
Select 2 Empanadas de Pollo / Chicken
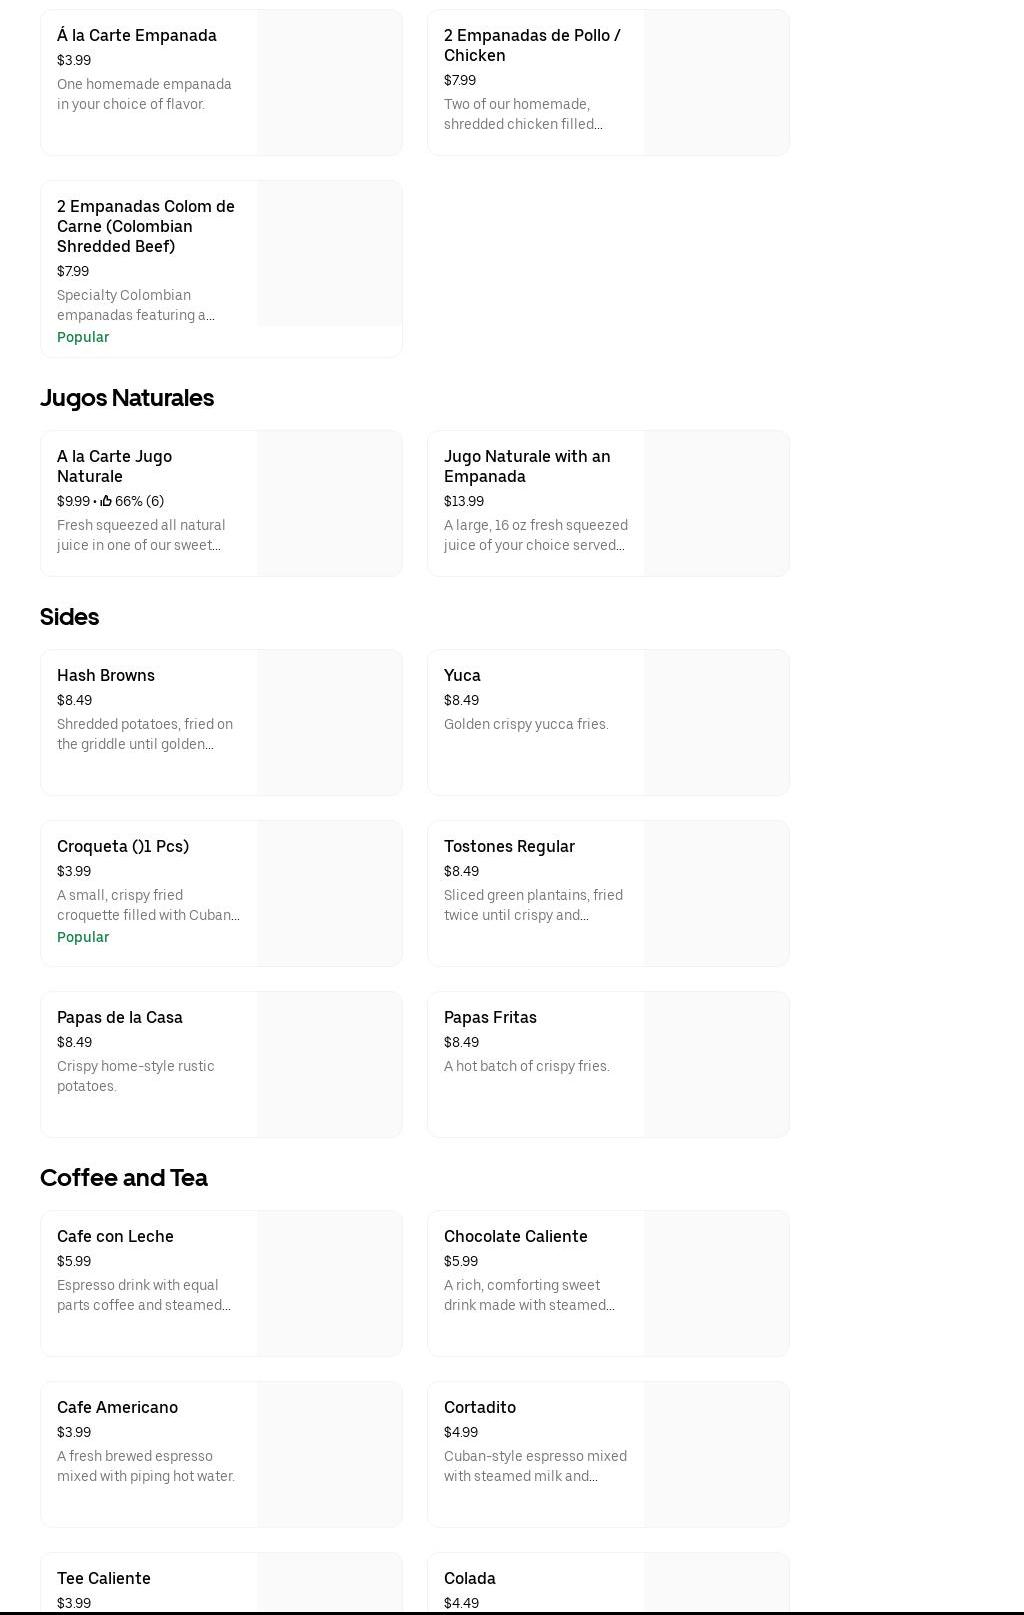click(532, 45)
